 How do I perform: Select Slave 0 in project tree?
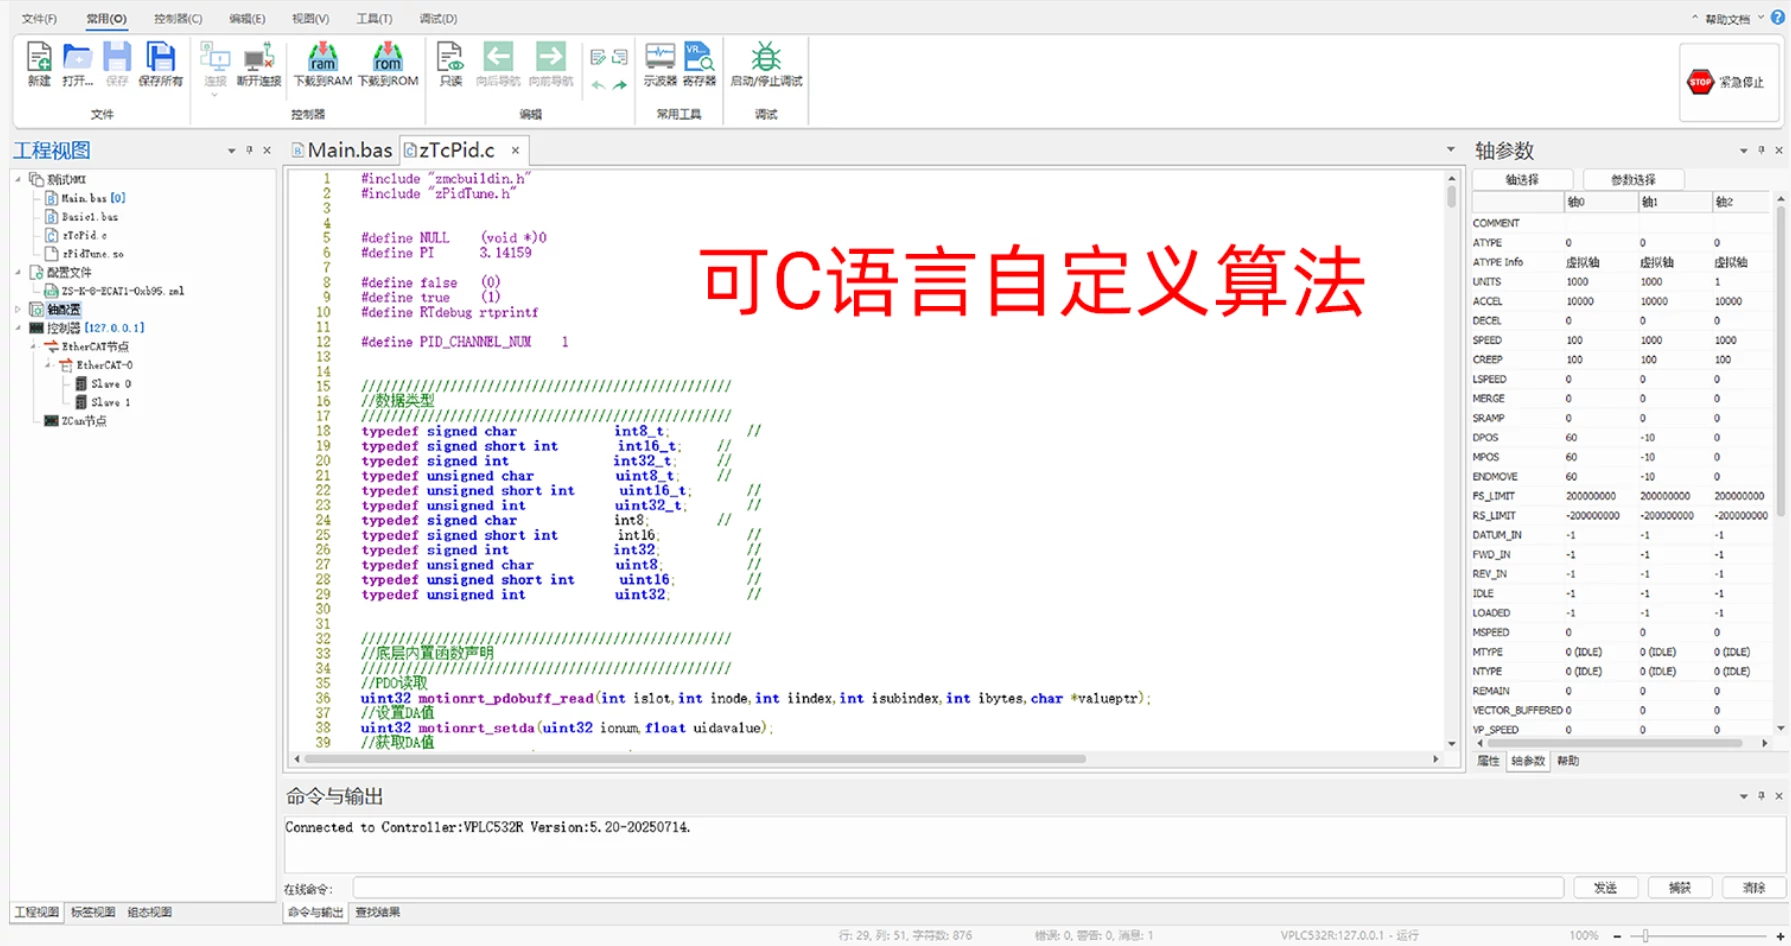103,384
